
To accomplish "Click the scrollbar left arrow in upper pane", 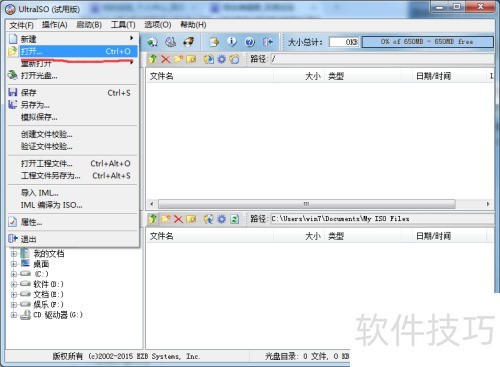I will pos(152,204).
